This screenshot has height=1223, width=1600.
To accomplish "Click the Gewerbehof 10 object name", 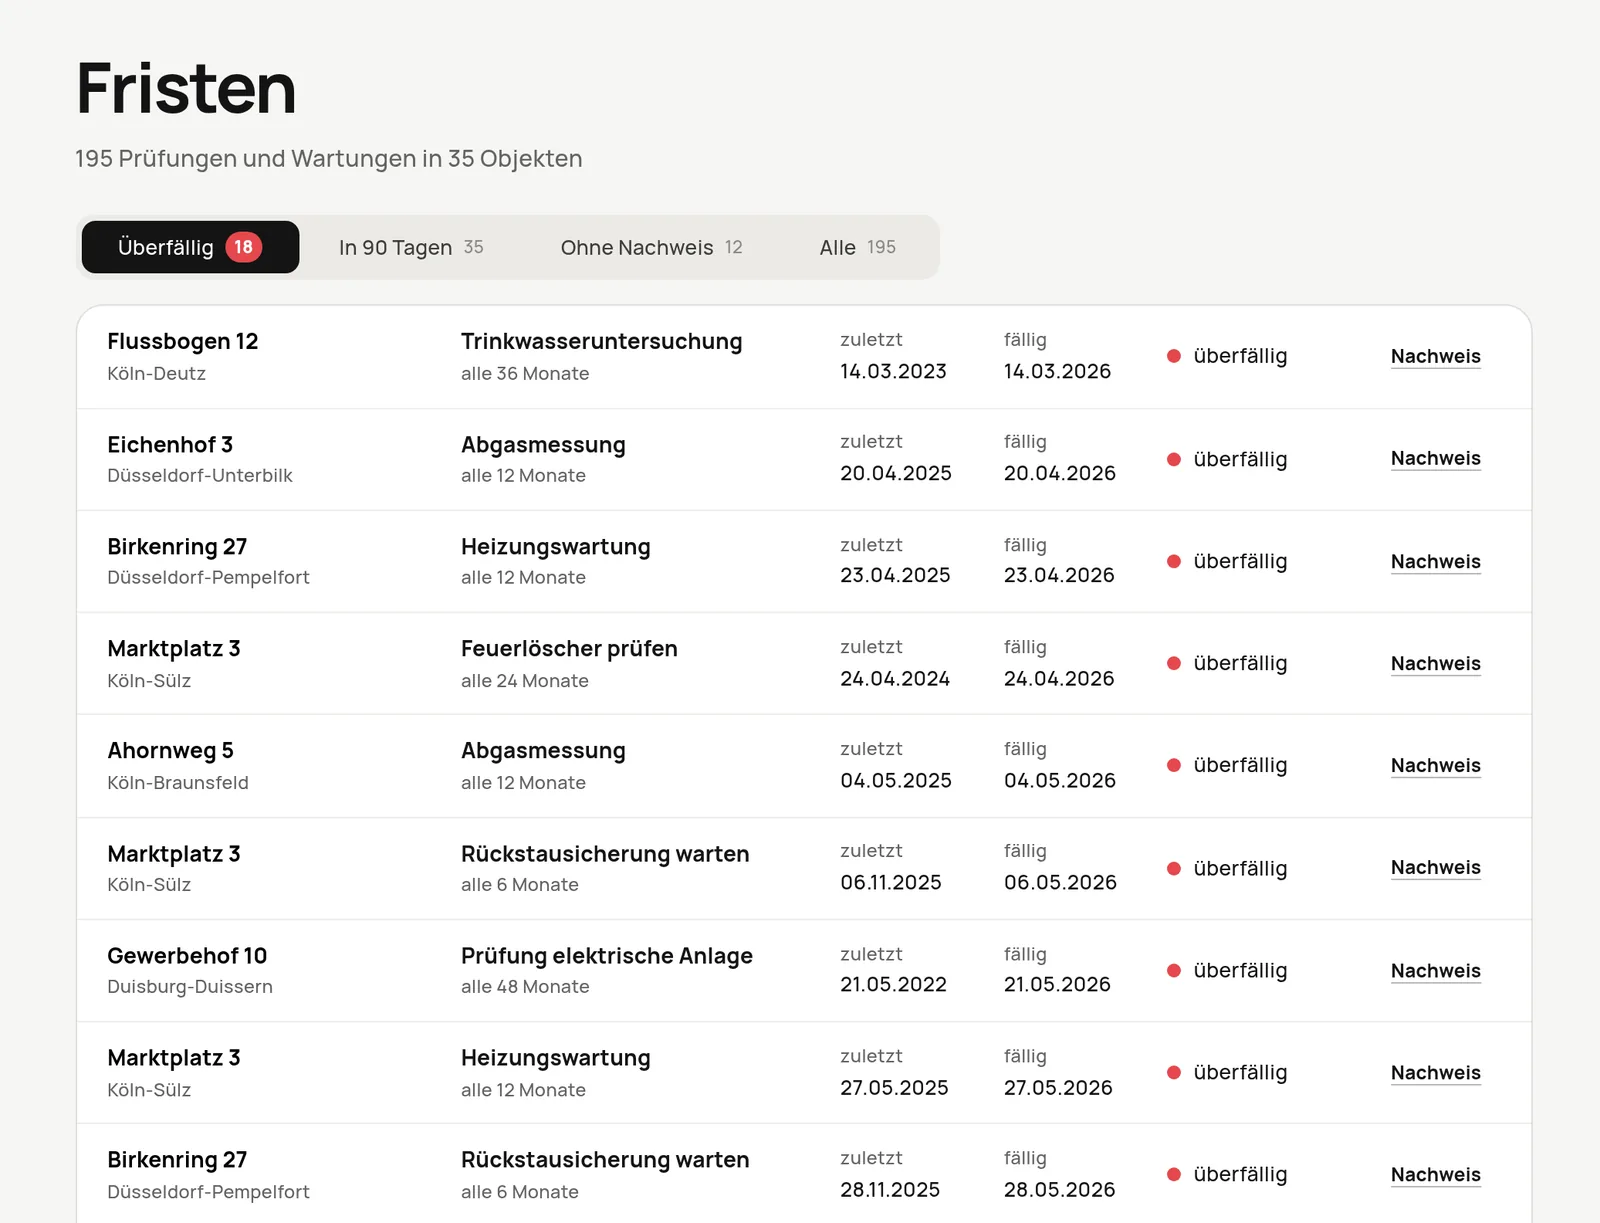I will [x=187, y=955].
